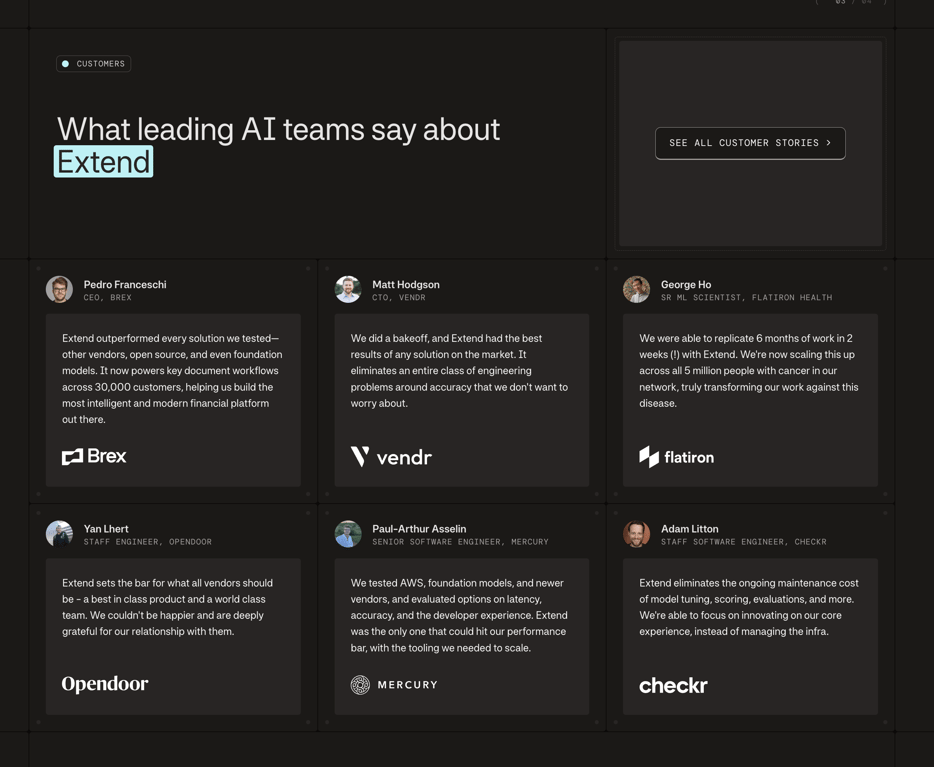934x767 pixels.
Task: Click Senior Software Engineer, Mercury text
Action: (460, 542)
